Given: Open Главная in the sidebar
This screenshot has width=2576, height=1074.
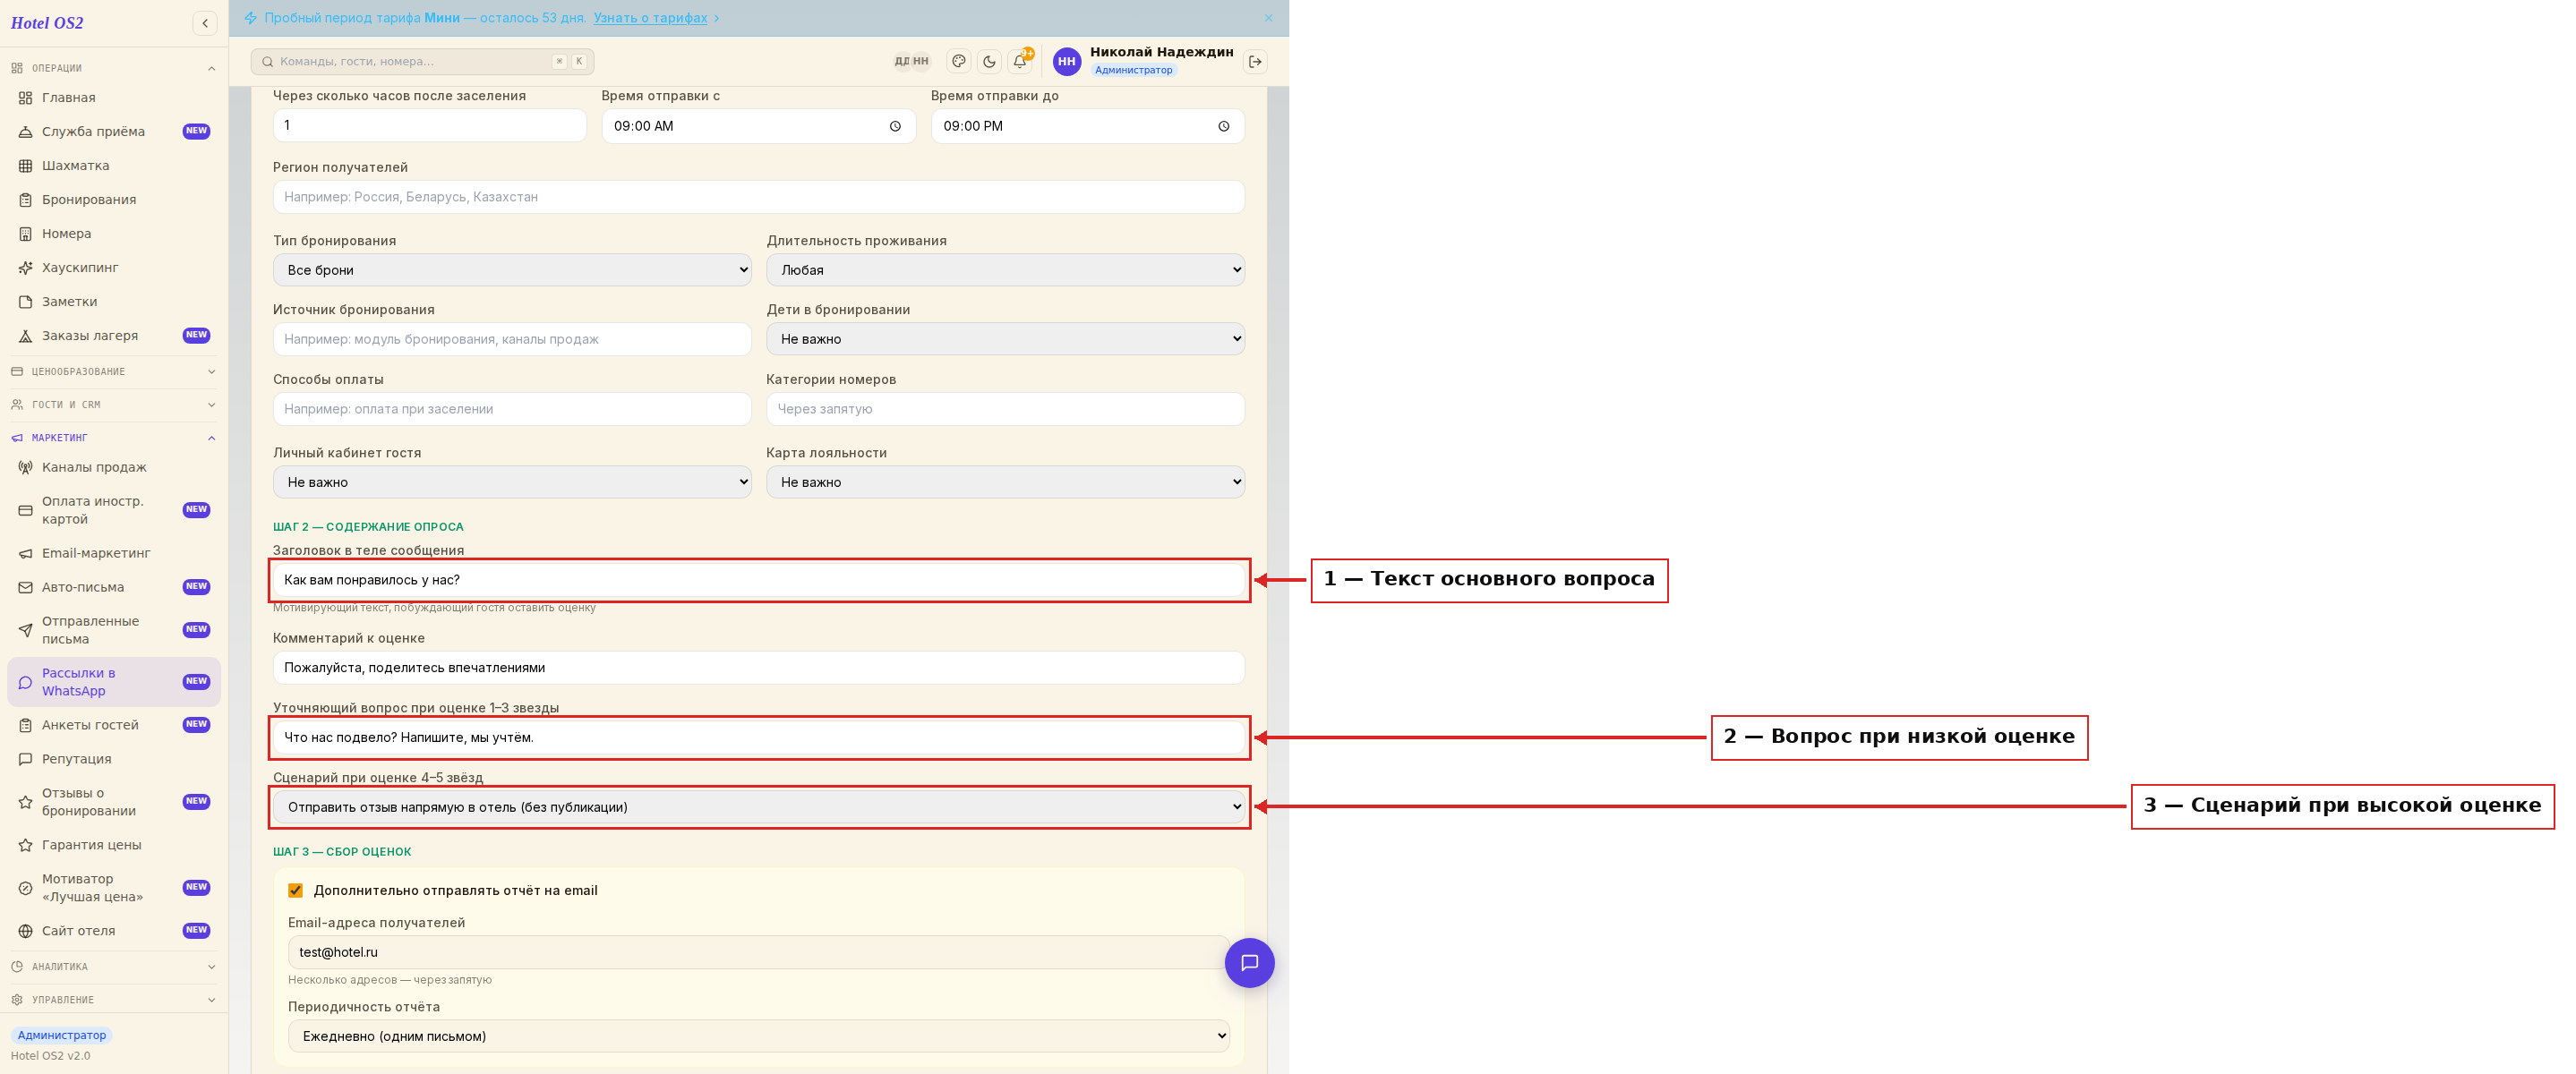Looking at the screenshot, I should click(x=114, y=97).
